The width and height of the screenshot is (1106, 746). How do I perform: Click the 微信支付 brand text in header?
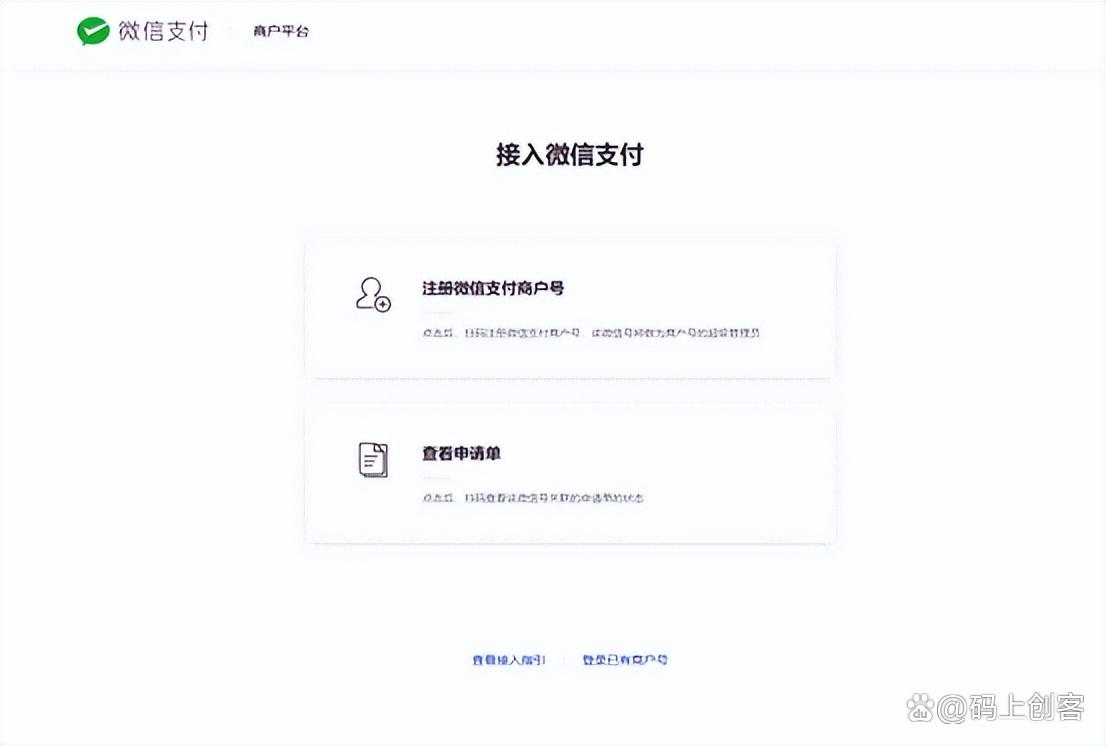[164, 31]
